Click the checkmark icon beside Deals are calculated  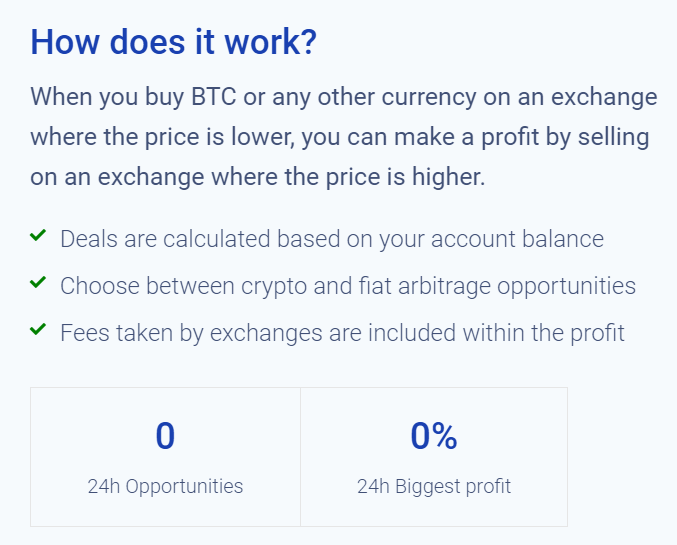(38, 235)
